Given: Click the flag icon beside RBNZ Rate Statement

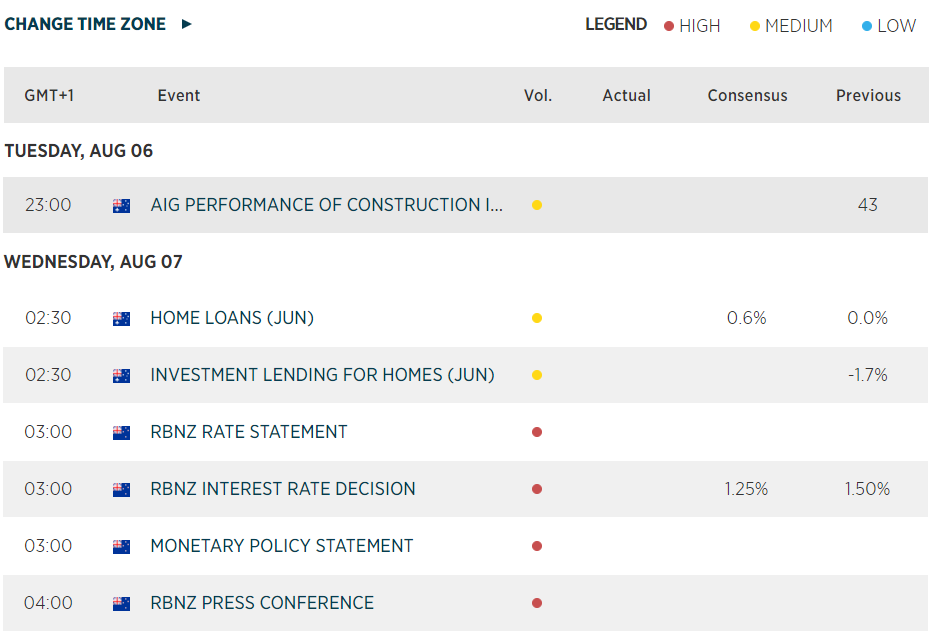Looking at the screenshot, I should (x=122, y=433).
